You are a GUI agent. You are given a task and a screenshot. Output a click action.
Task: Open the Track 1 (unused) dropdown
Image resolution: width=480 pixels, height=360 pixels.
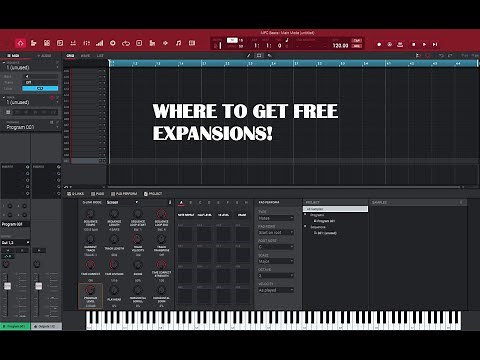point(31,102)
